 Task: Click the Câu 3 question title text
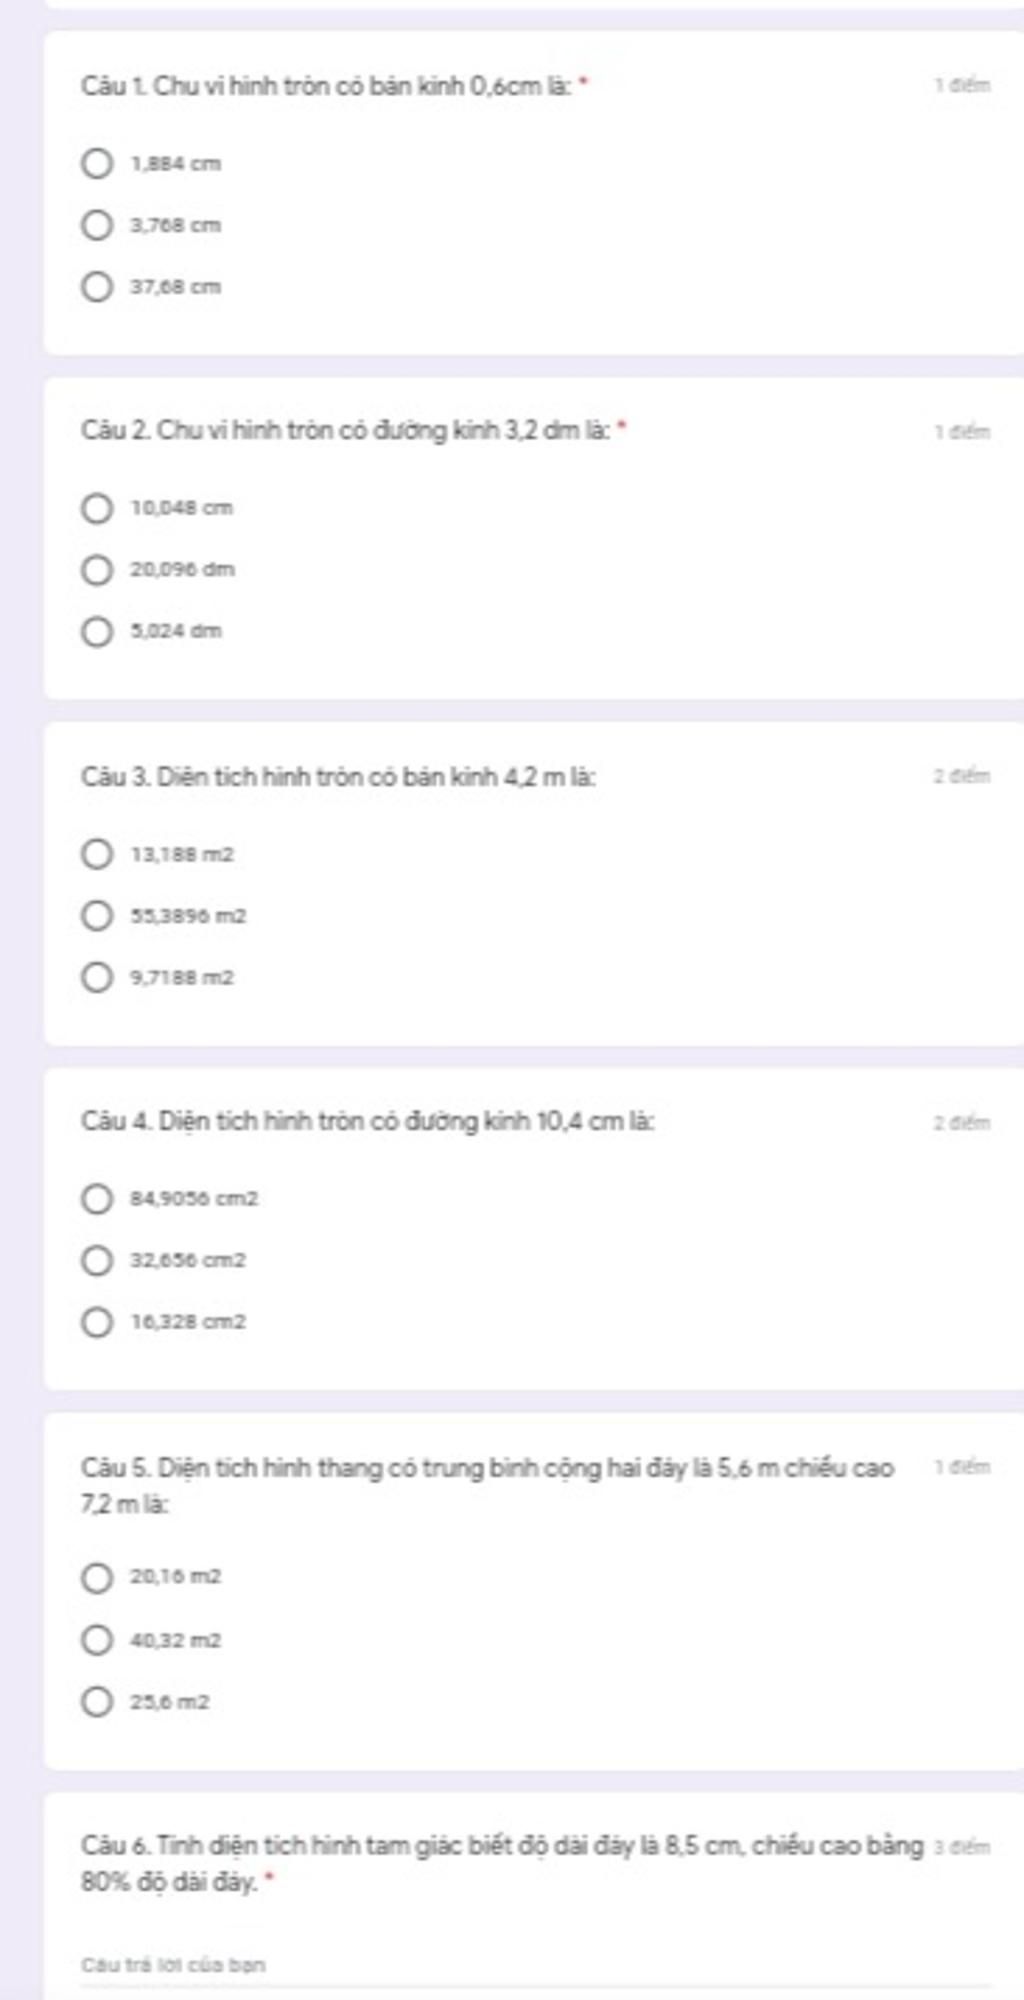338,776
